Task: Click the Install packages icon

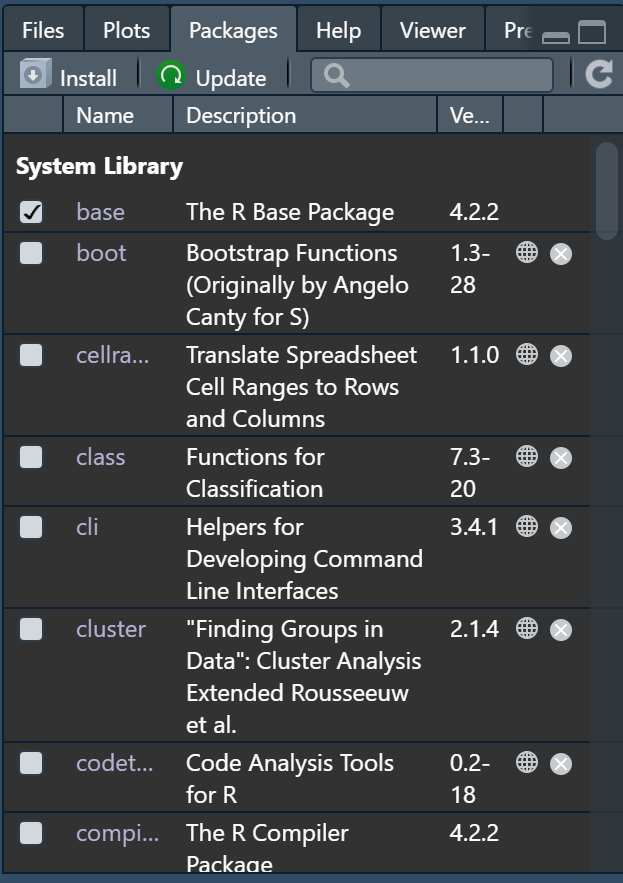Action: pyautogui.click(x=35, y=74)
